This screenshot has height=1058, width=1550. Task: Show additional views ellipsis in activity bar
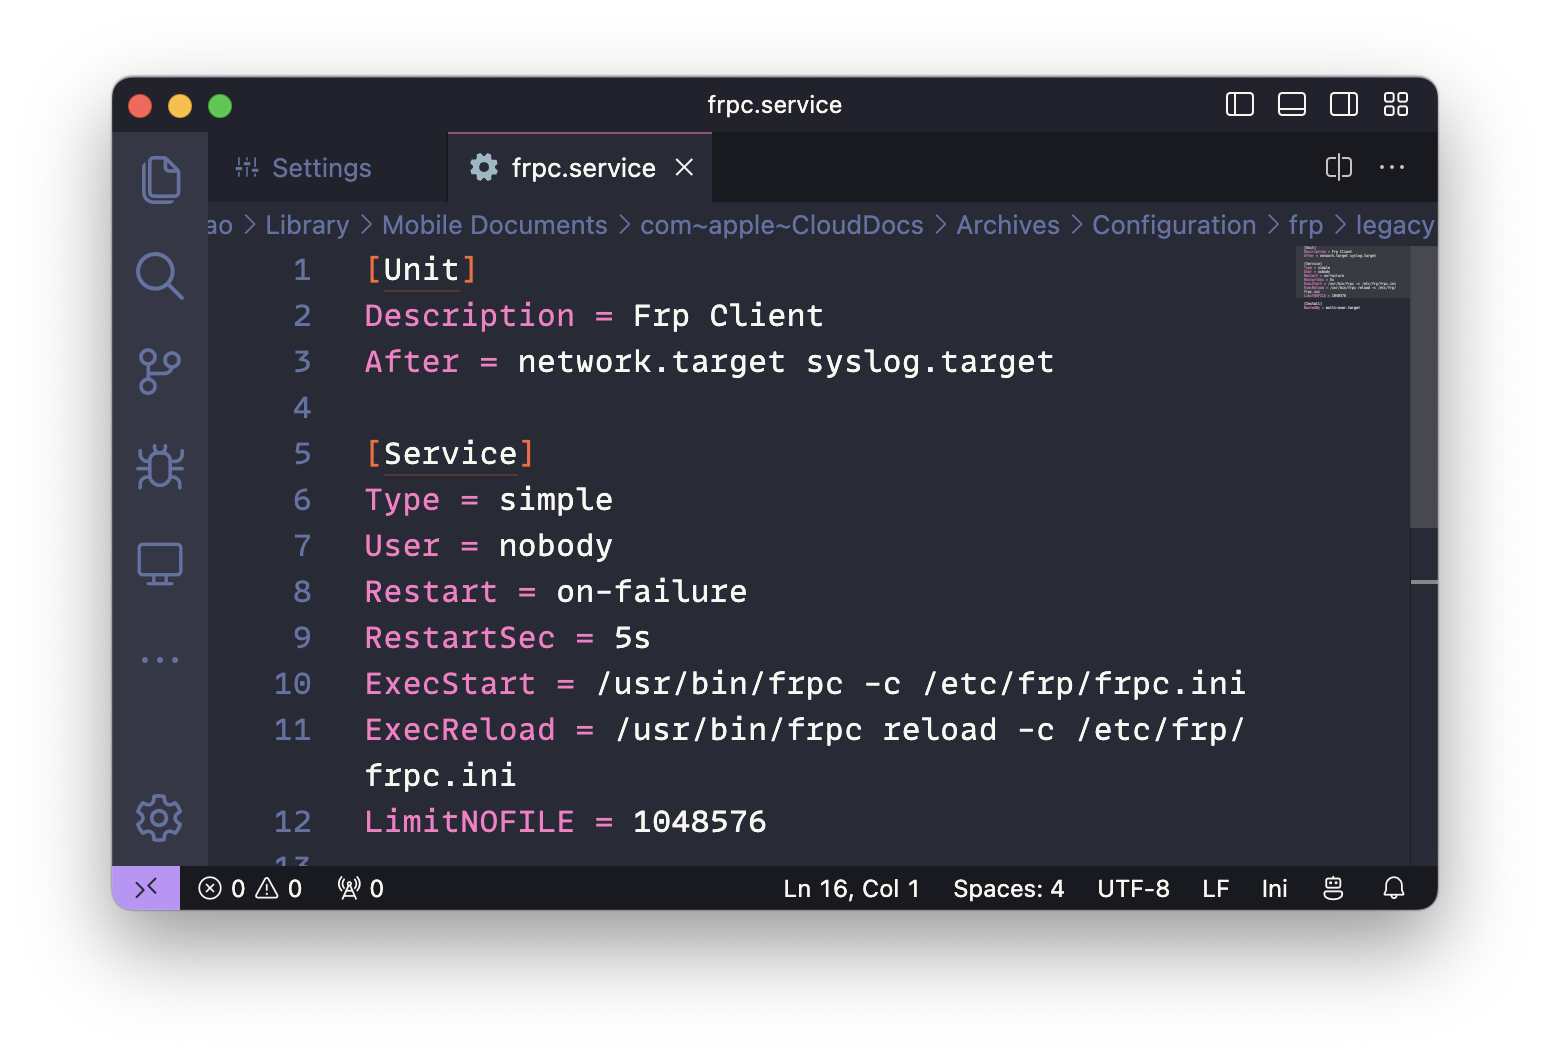(160, 660)
